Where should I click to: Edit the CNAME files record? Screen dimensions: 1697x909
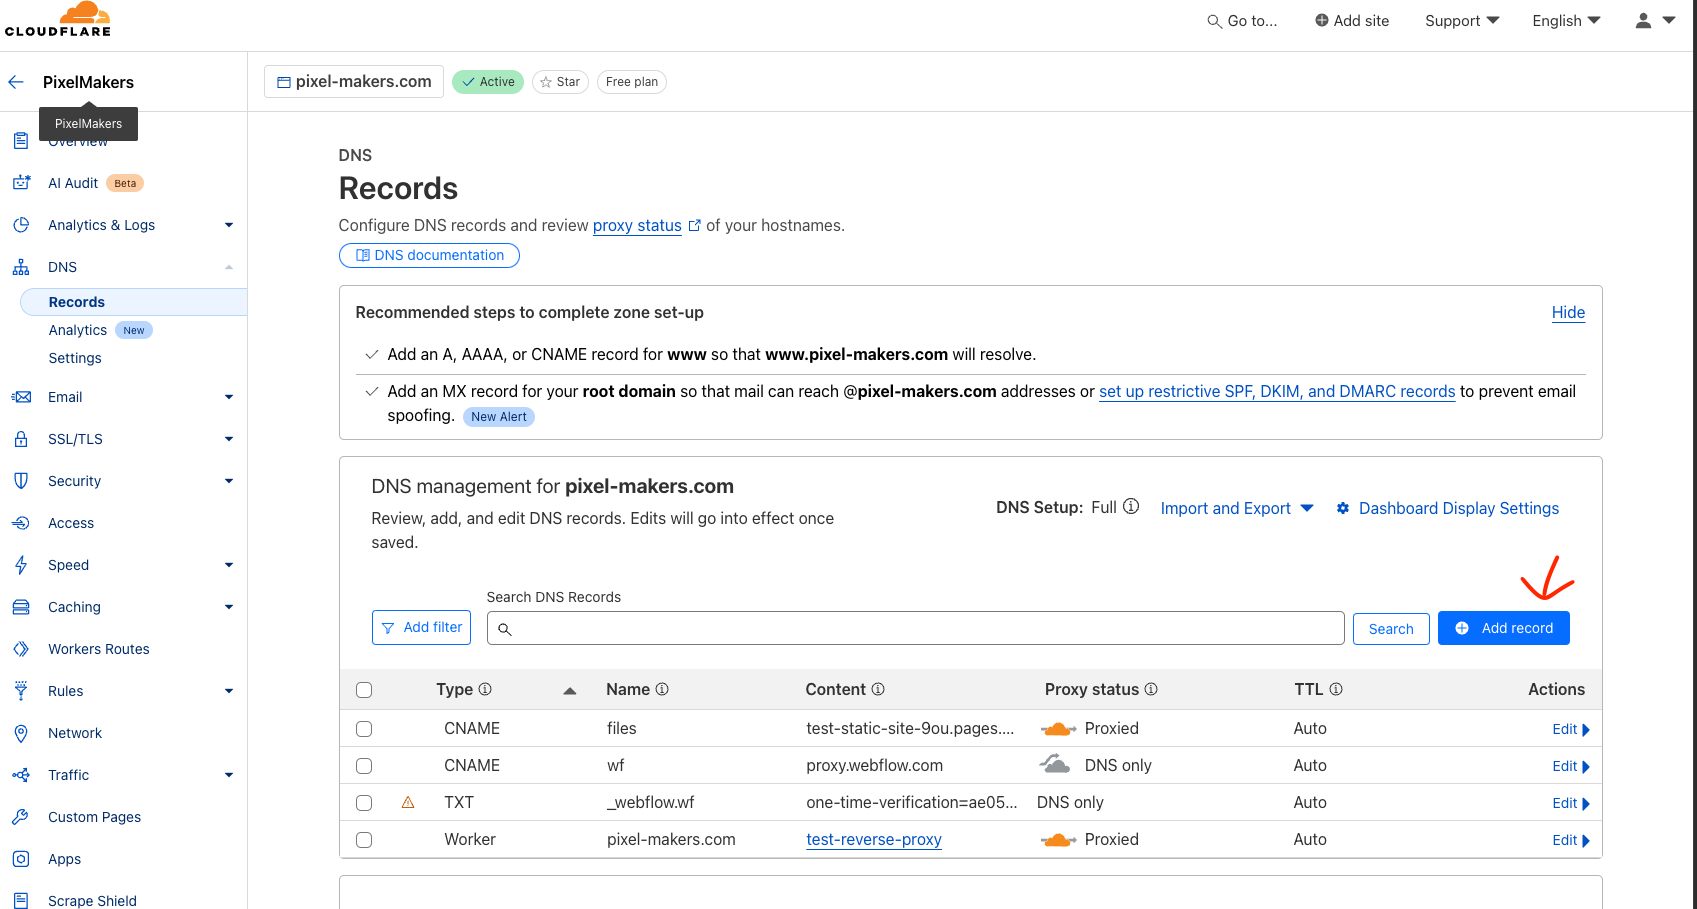(x=1571, y=729)
